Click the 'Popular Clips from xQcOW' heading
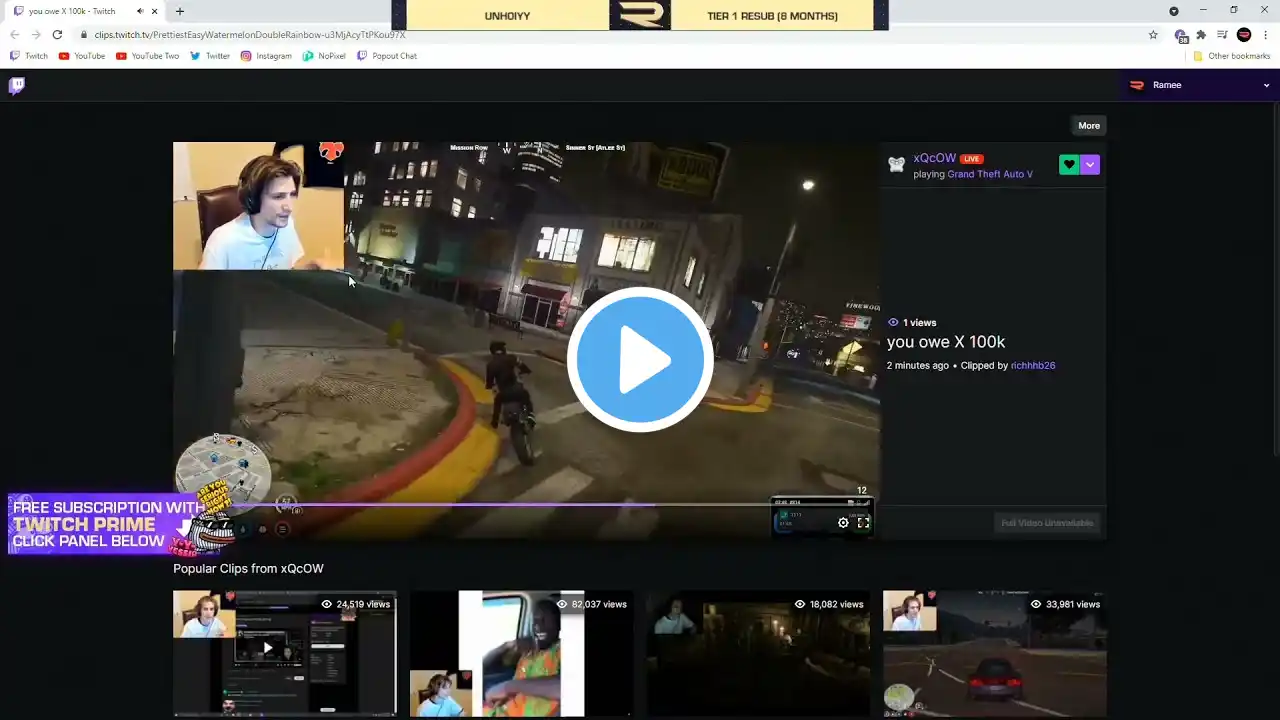1280x720 pixels. coord(248,569)
